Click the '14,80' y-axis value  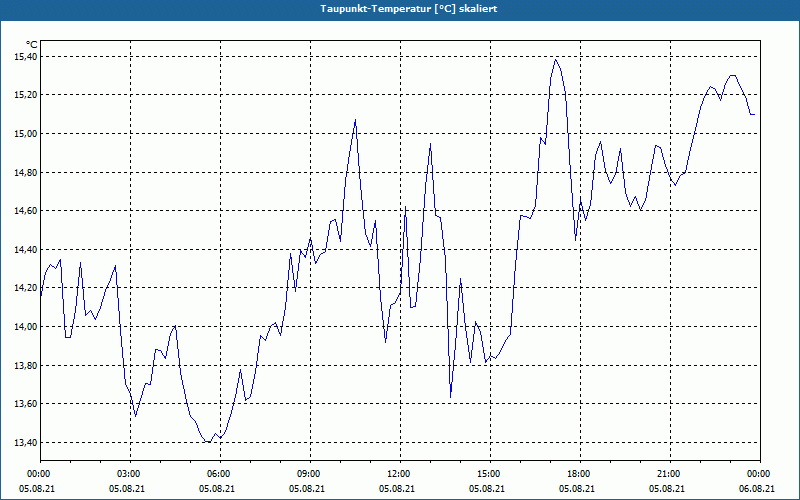(24, 172)
